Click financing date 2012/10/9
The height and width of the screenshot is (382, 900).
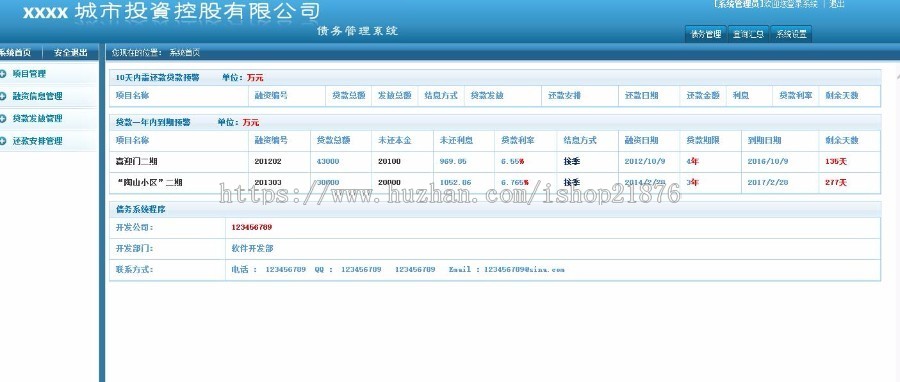pos(645,162)
